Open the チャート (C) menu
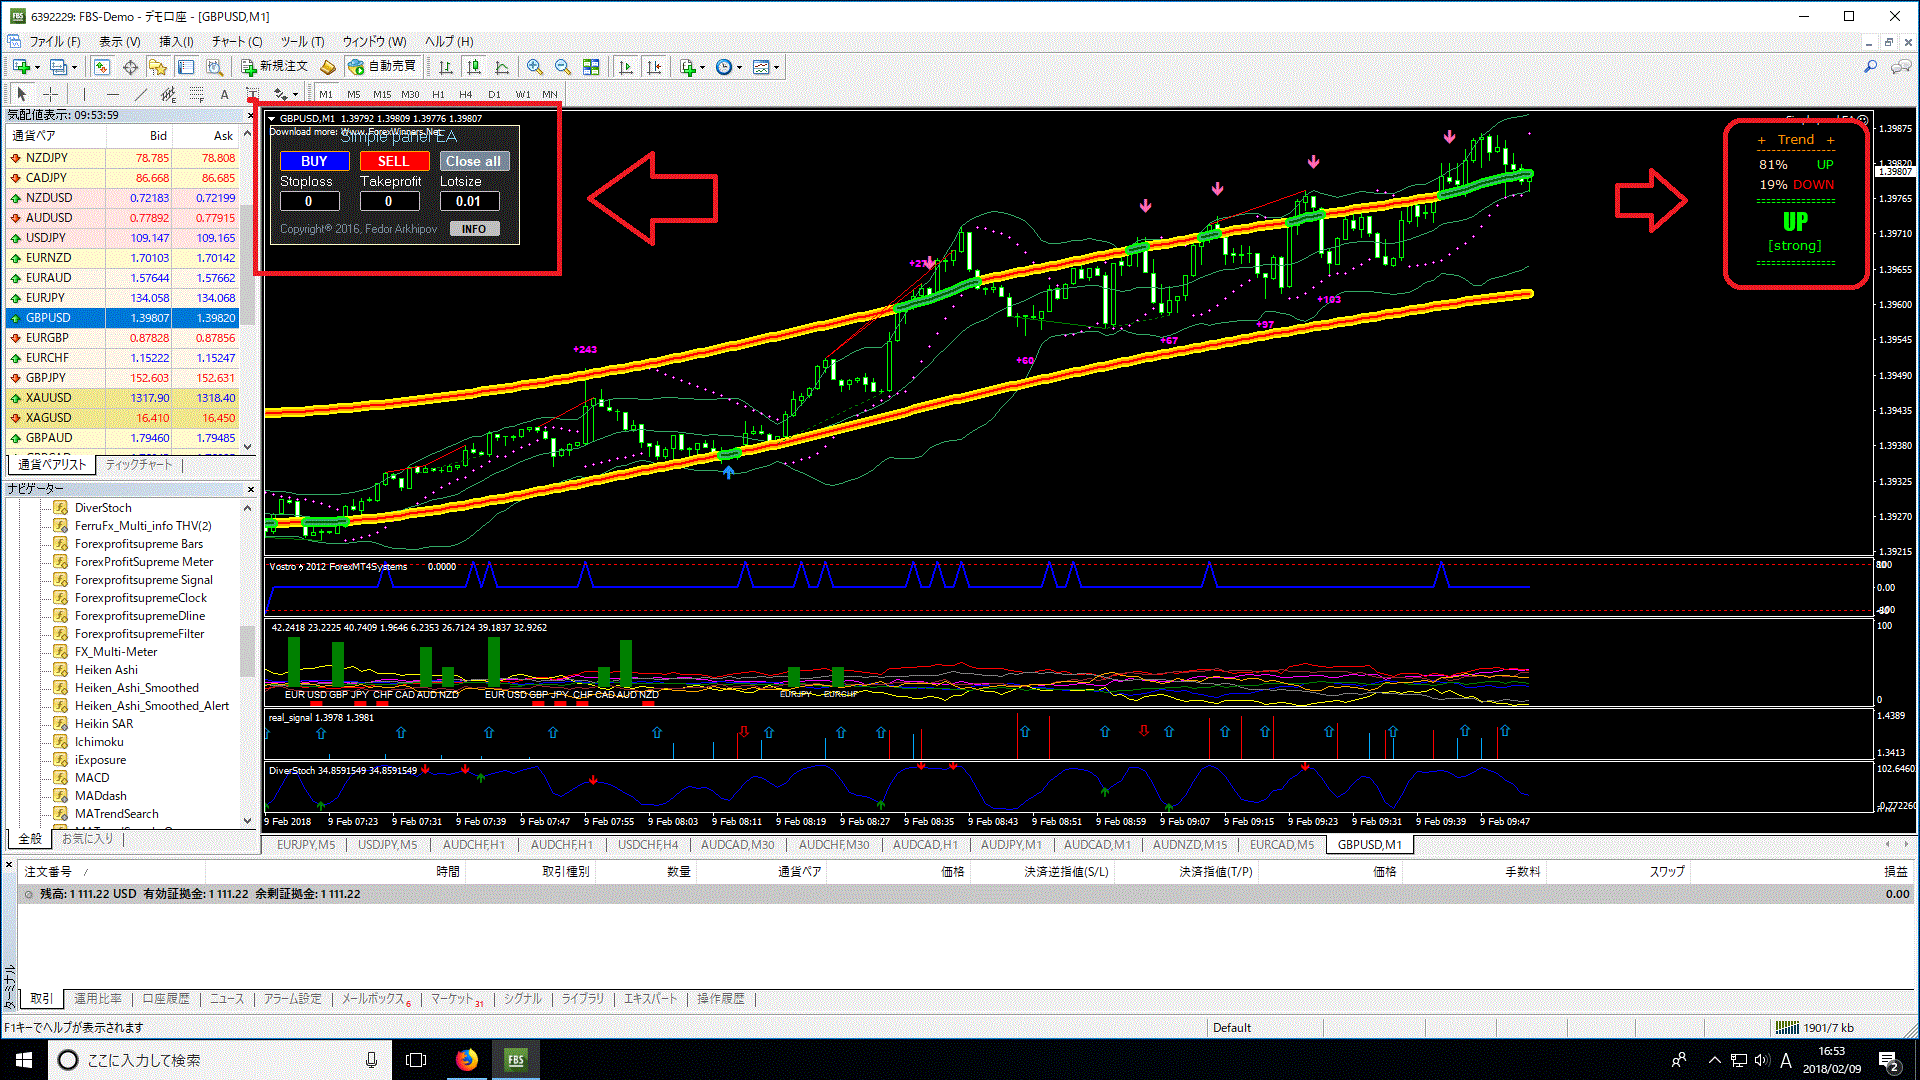1920x1080 pixels. click(x=236, y=41)
